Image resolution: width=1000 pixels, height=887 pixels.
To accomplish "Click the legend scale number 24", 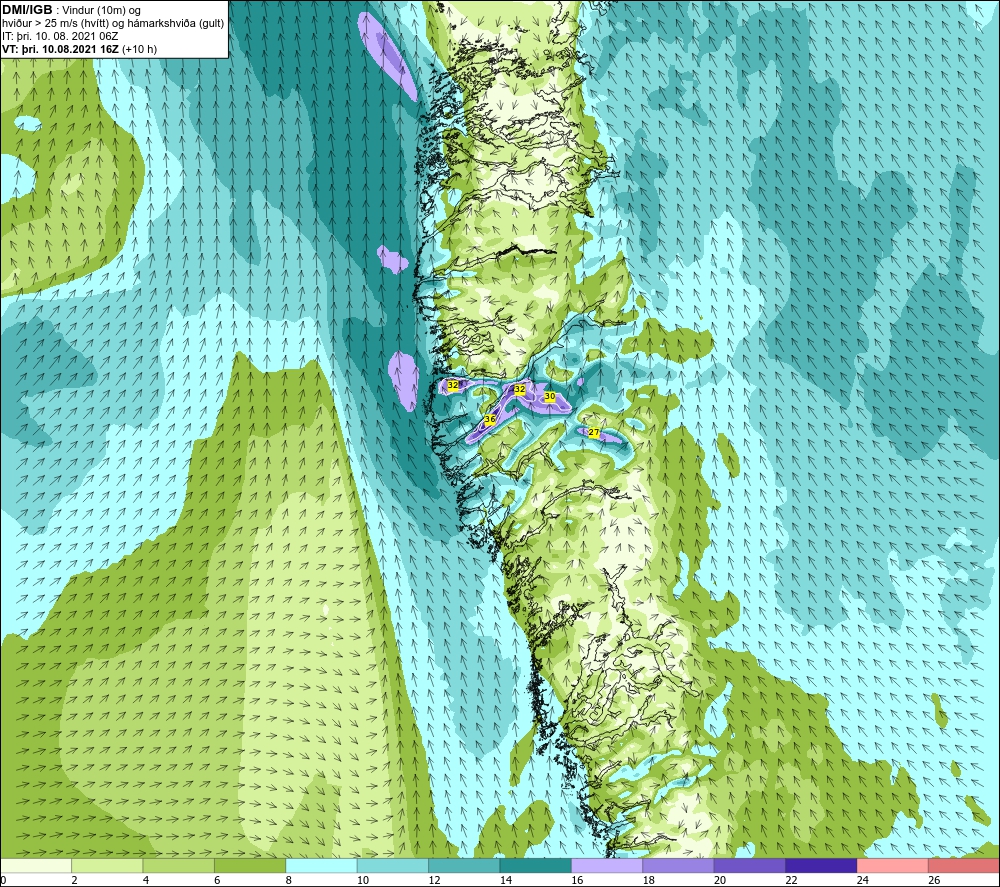I will tap(863, 880).
